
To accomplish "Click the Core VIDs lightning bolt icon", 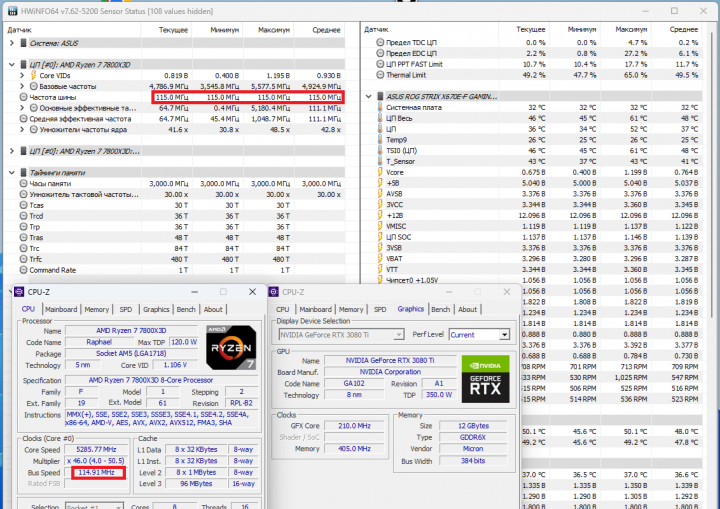I will coord(34,75).
